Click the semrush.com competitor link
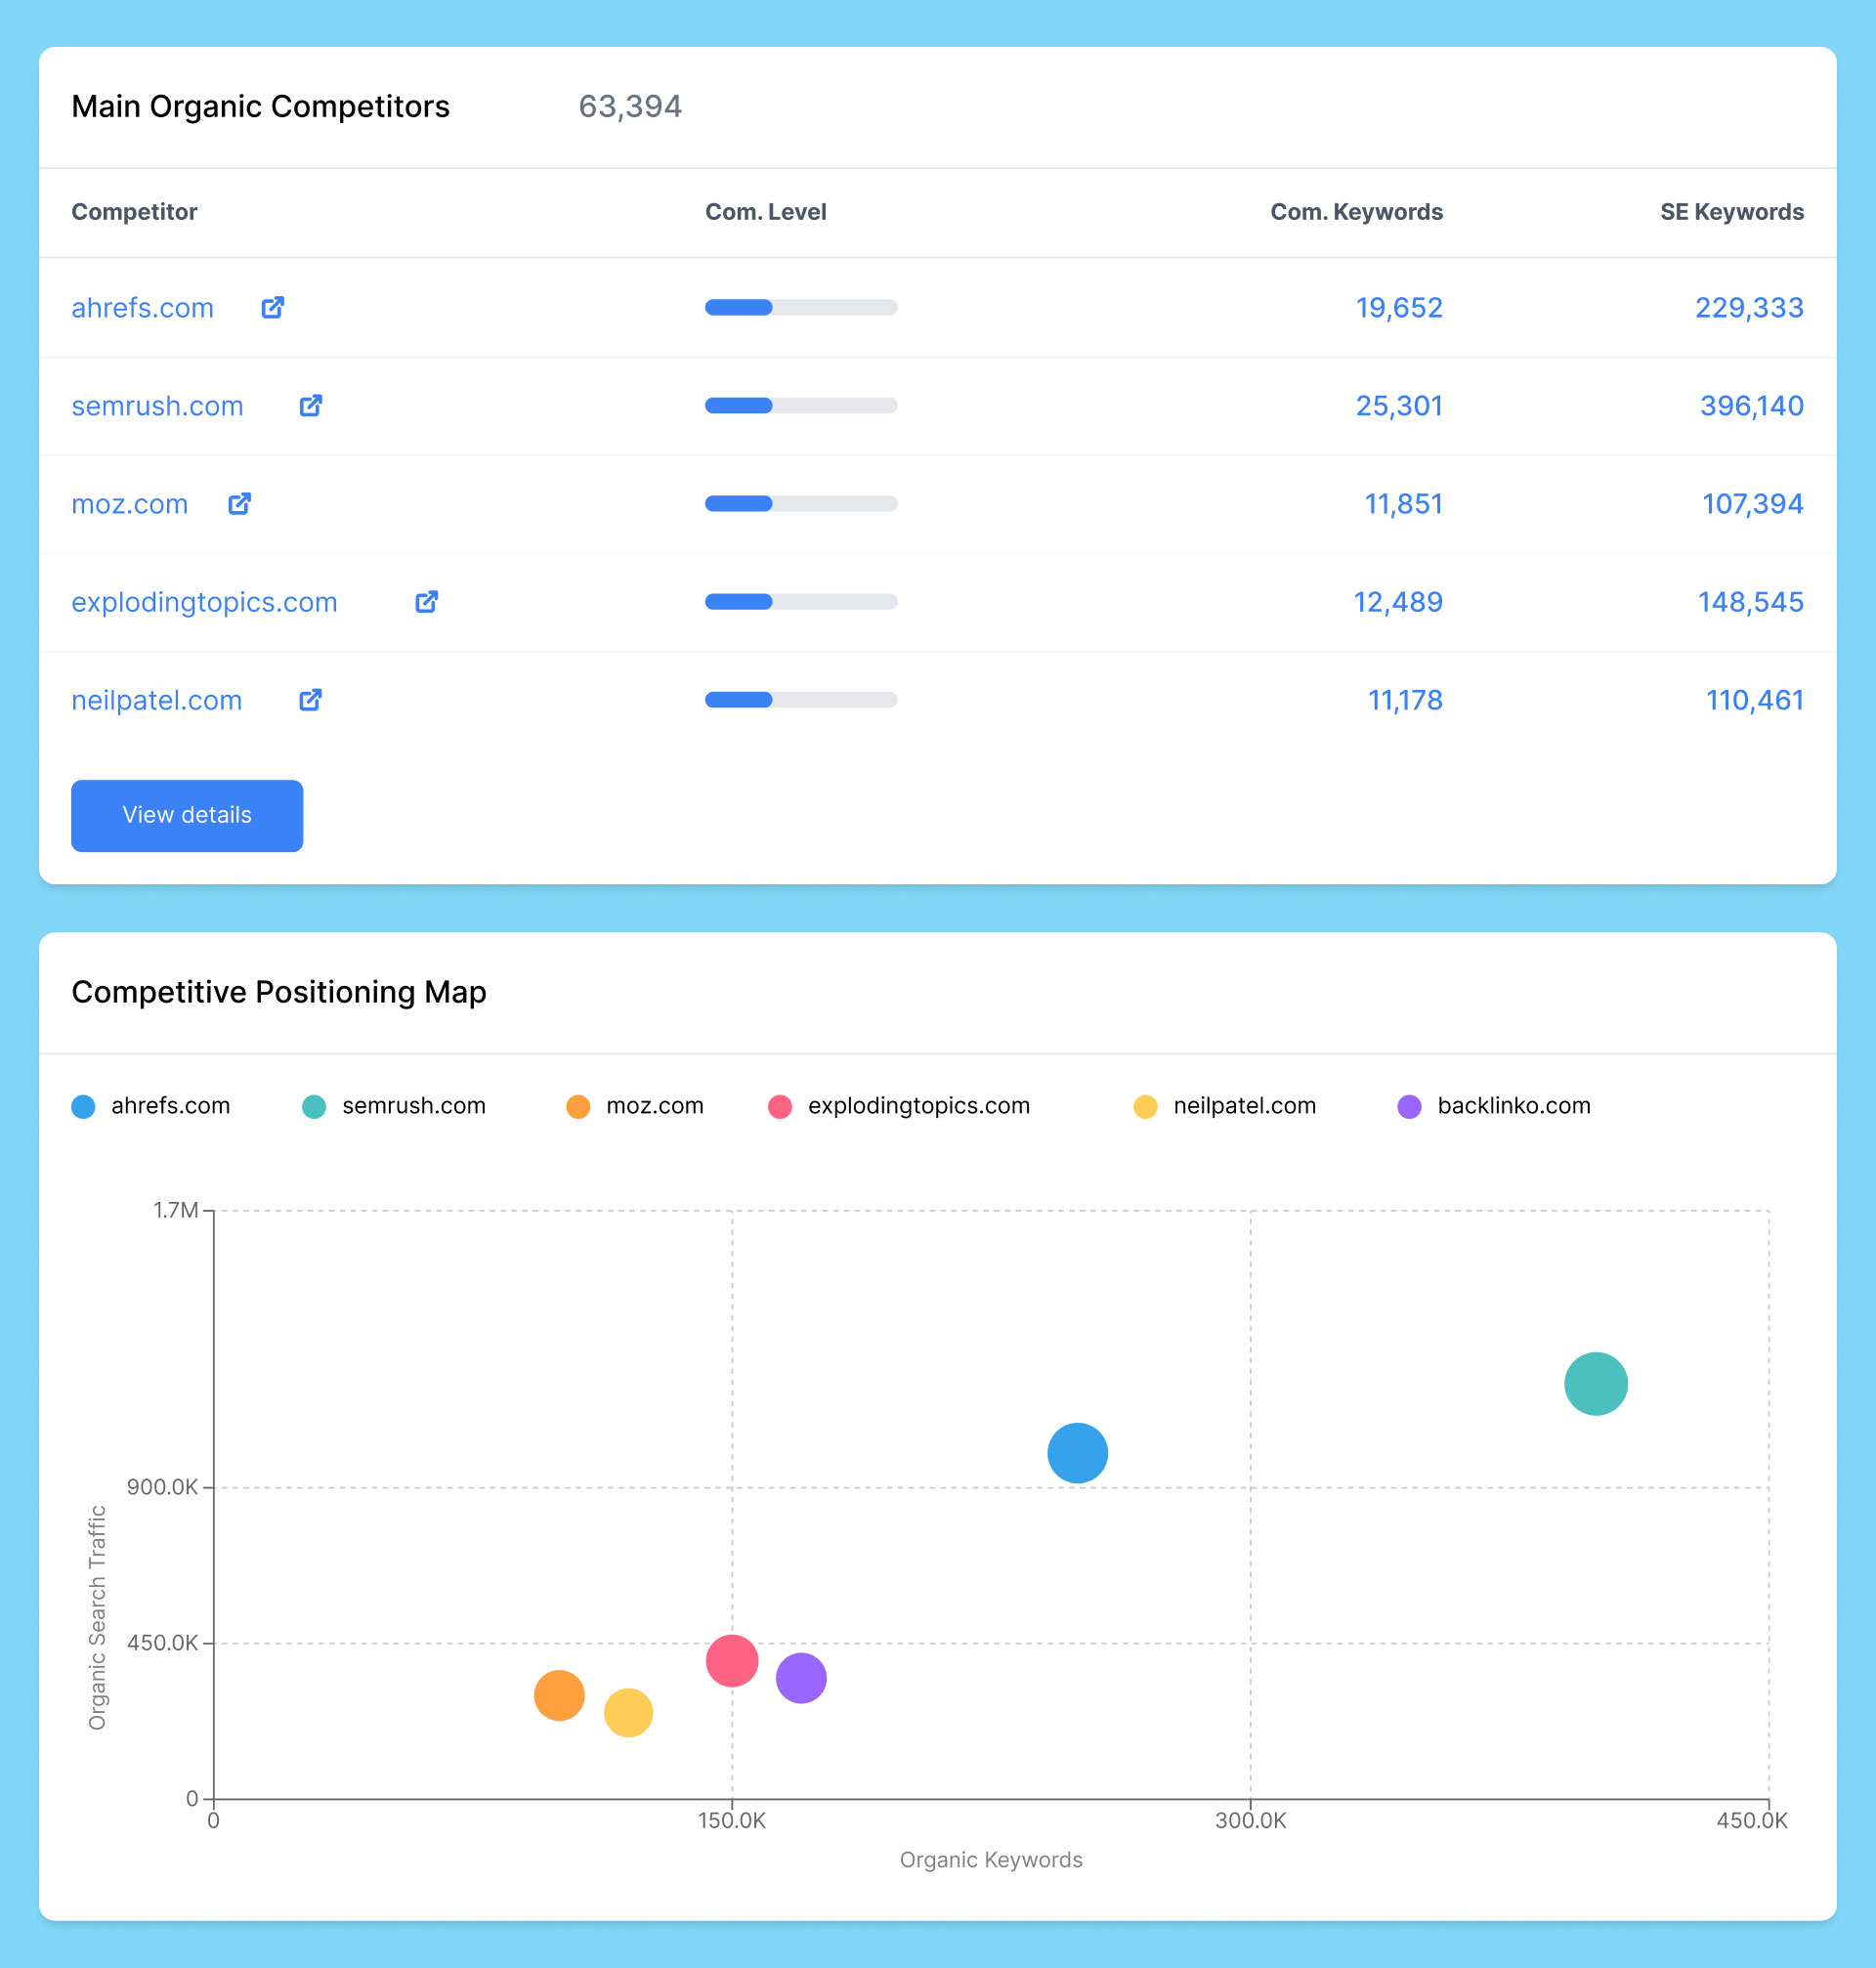The height and width of the screenshot is (1968, 1876). [x=157, y=406]
